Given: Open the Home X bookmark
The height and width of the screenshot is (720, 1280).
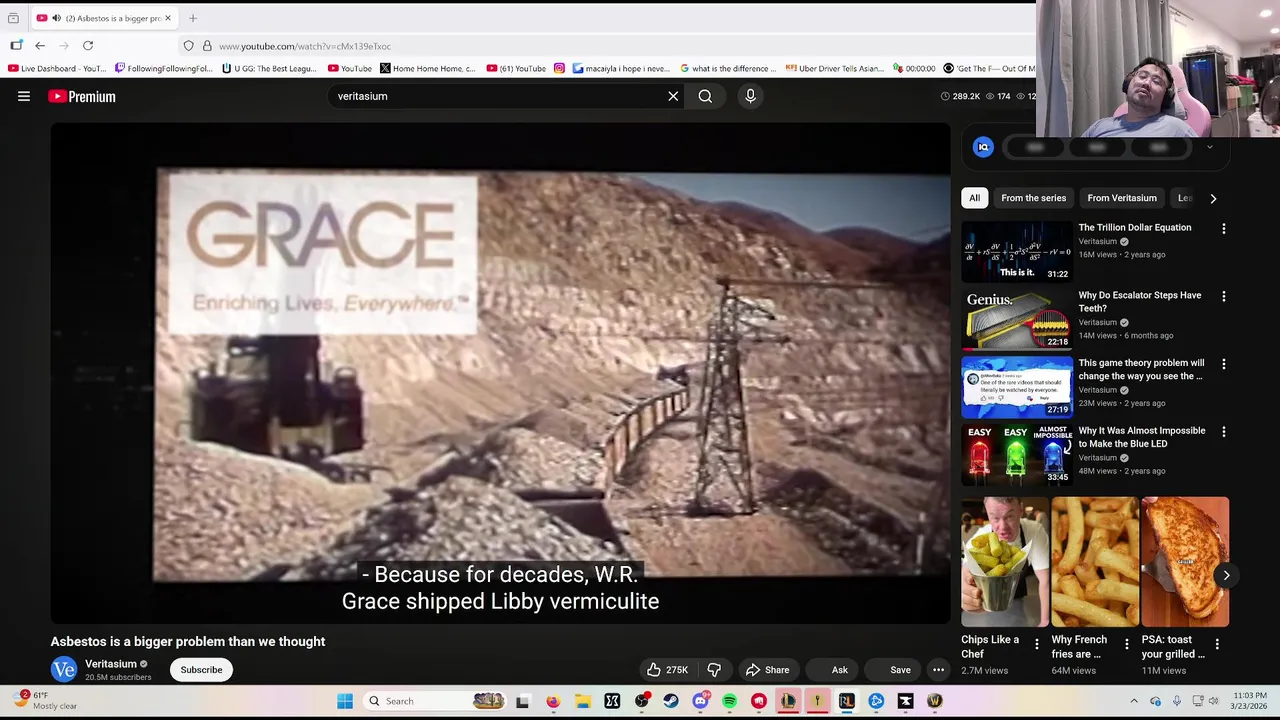Looking at the screenshot, I should [x=428, y=68].
